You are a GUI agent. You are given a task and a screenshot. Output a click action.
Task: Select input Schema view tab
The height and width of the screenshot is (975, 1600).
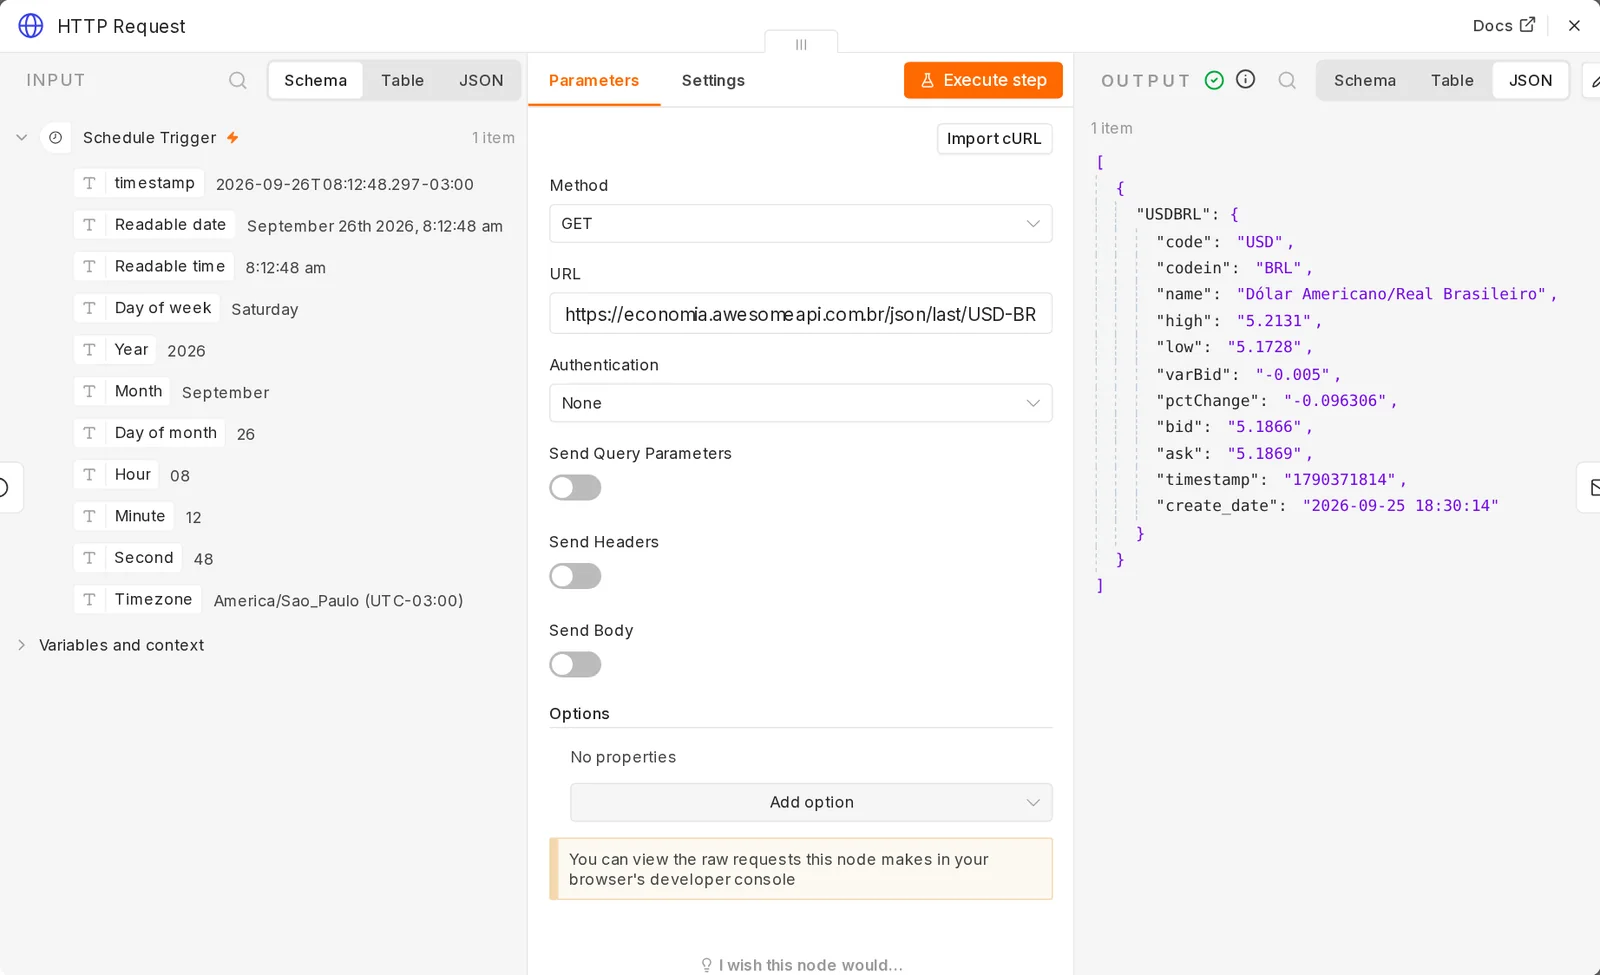click(315, 80)
